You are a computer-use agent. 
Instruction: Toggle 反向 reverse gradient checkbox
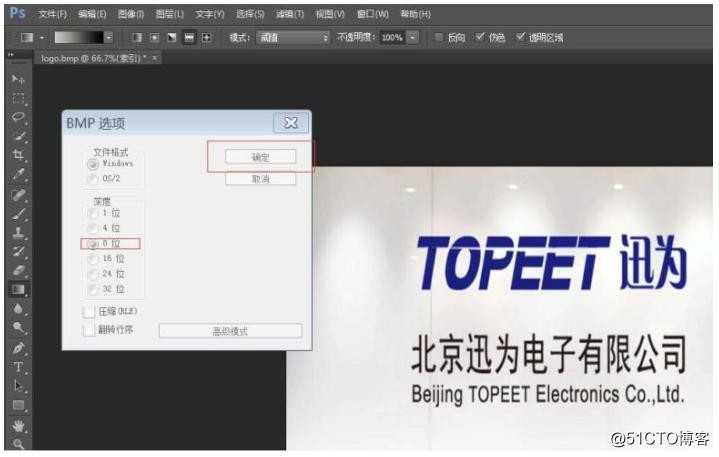point(438,37)
